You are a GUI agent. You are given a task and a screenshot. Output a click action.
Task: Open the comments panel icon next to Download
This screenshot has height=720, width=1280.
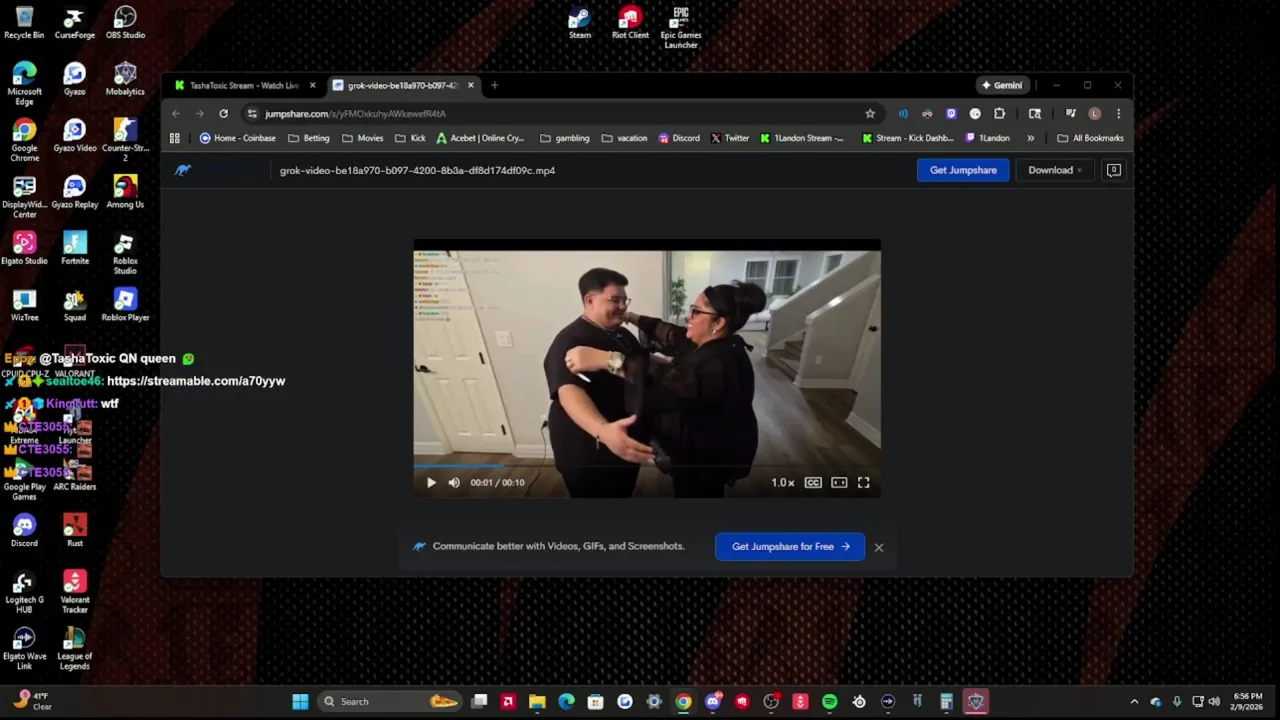pyautogui.click(x=1113, y=170)
